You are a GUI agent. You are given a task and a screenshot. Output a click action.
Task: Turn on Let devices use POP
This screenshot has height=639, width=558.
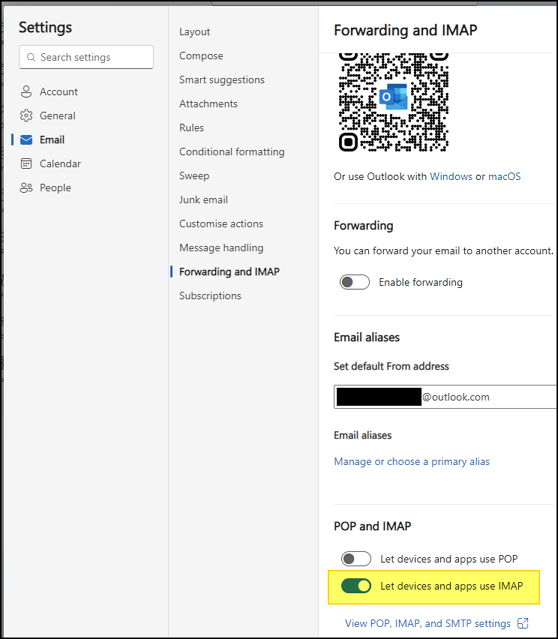356,559
